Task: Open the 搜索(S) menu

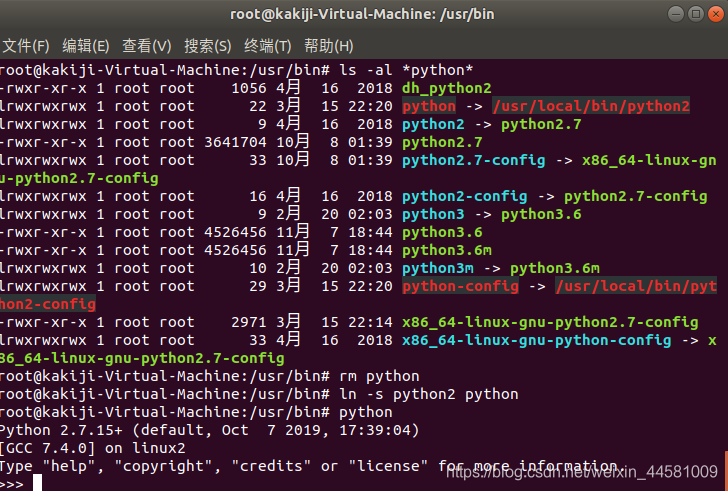Action: pyautogui.click(x=207, y=46)
